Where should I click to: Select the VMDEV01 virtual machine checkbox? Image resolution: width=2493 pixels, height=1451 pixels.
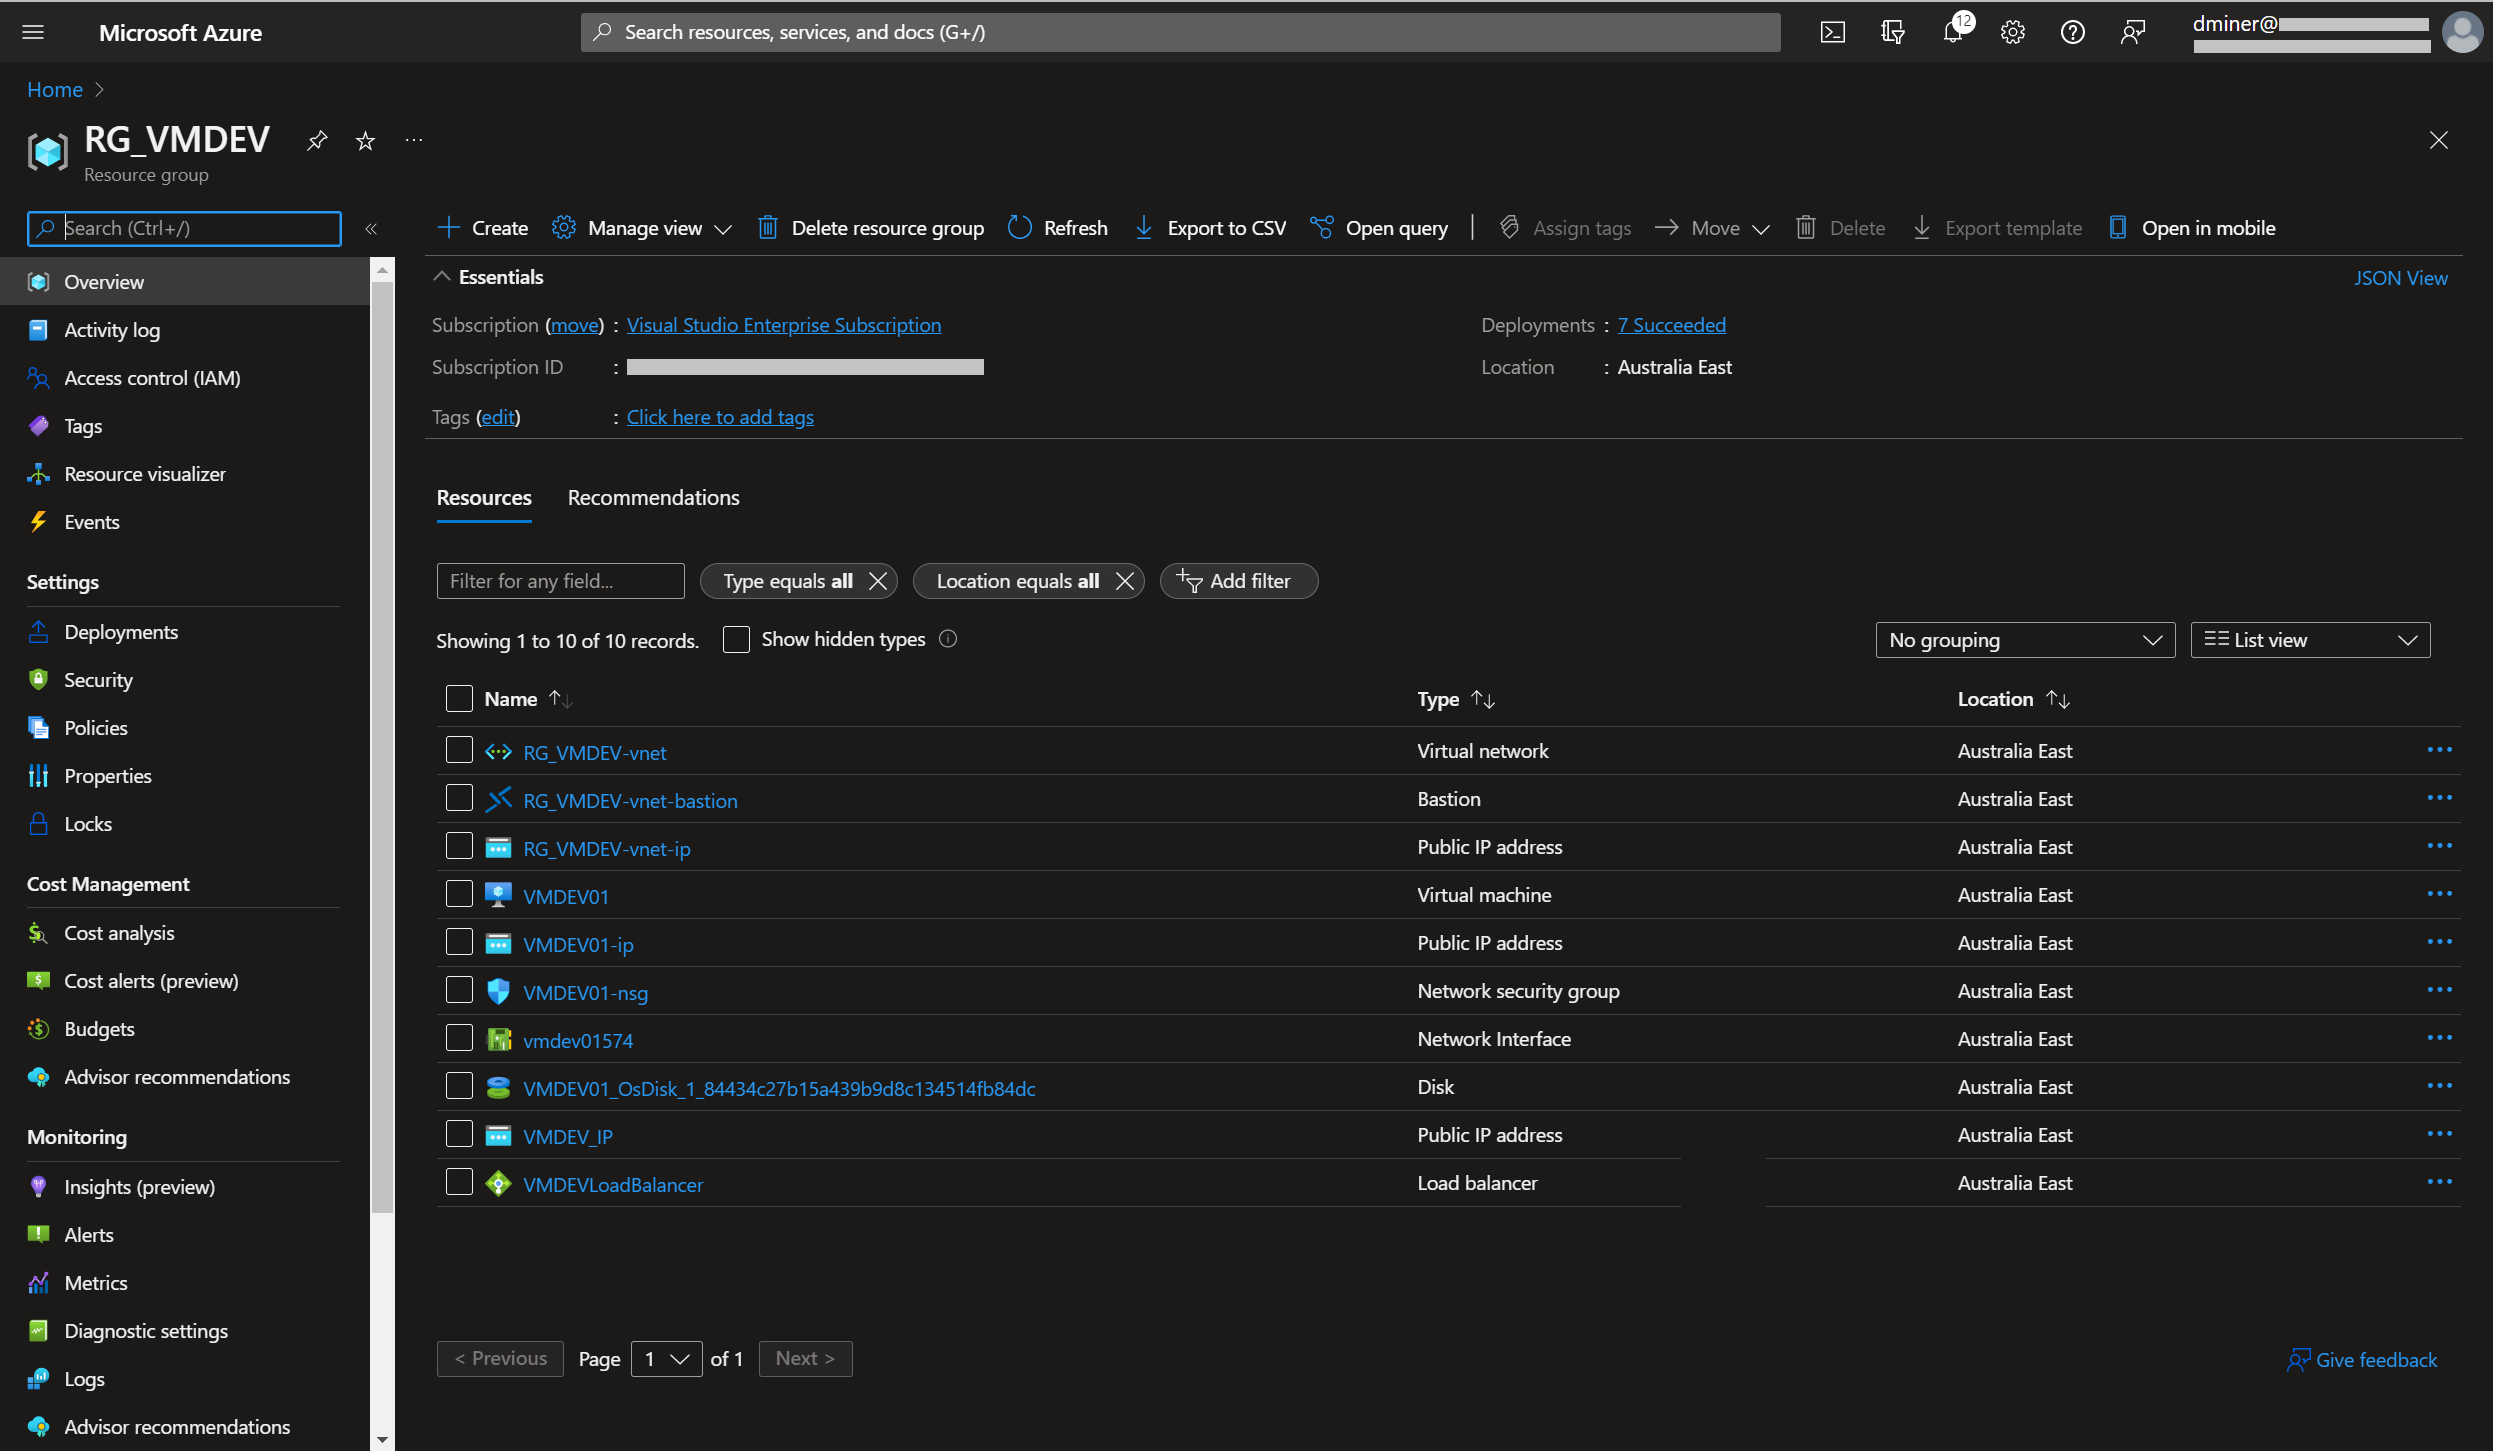(459, 894)
